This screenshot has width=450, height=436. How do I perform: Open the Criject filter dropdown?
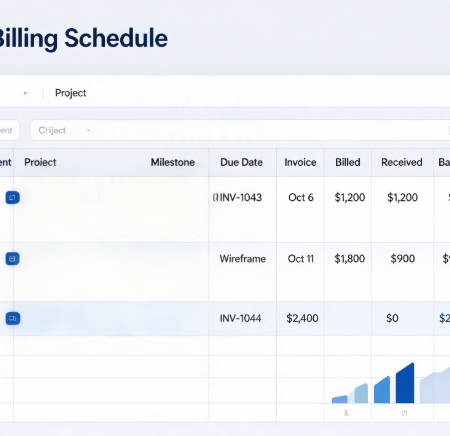[240, 130]
